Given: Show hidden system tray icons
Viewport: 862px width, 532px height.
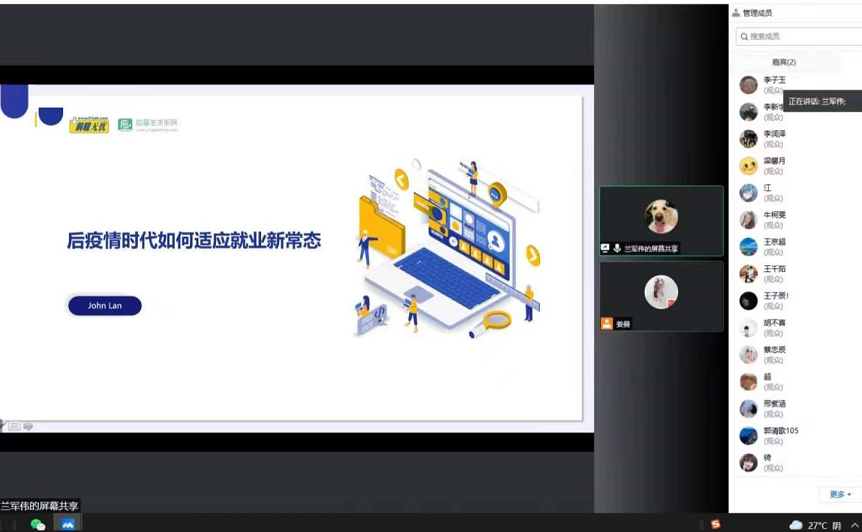Looking at the screenshot, I should pos(855,525).
